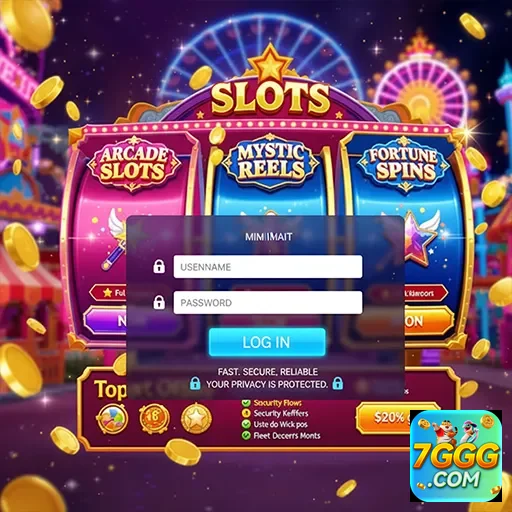Select the Fortune Spins game badge

pos(403,164)
